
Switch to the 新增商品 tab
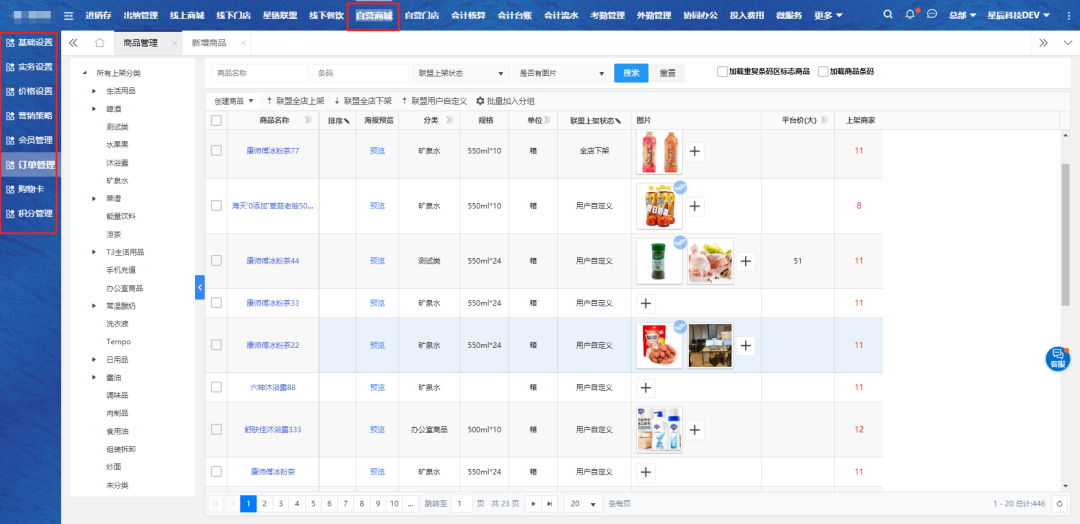(x=208, y=43)
